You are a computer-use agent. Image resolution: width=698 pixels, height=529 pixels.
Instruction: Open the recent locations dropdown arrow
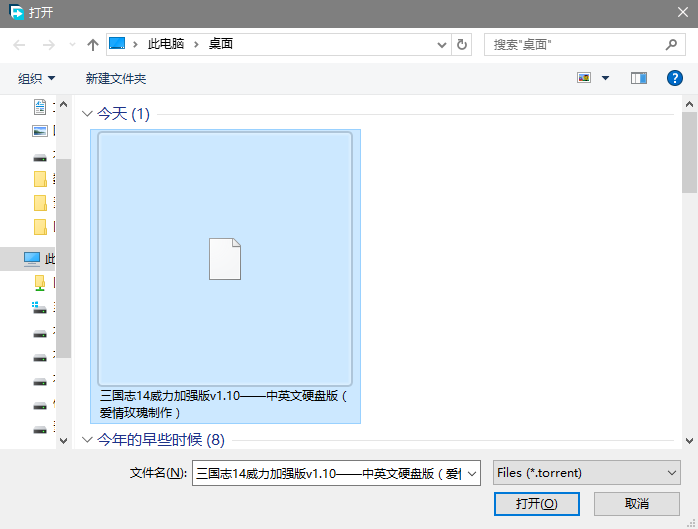click(x=72, y=45)
